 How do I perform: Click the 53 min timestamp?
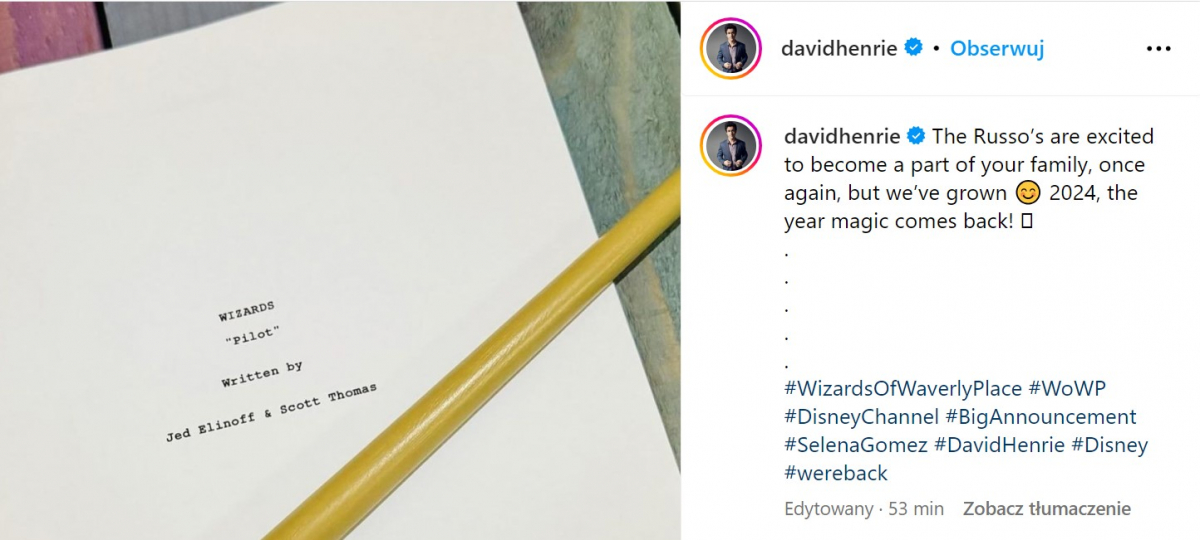tap(916, 509)
